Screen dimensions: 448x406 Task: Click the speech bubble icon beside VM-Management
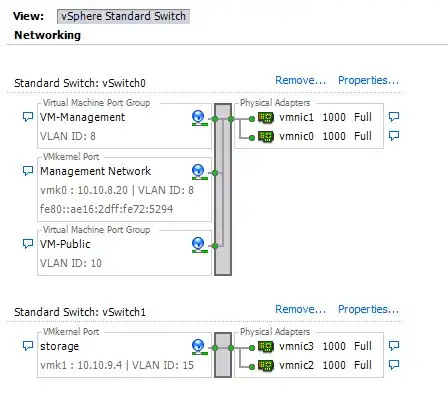coord(28,117)
